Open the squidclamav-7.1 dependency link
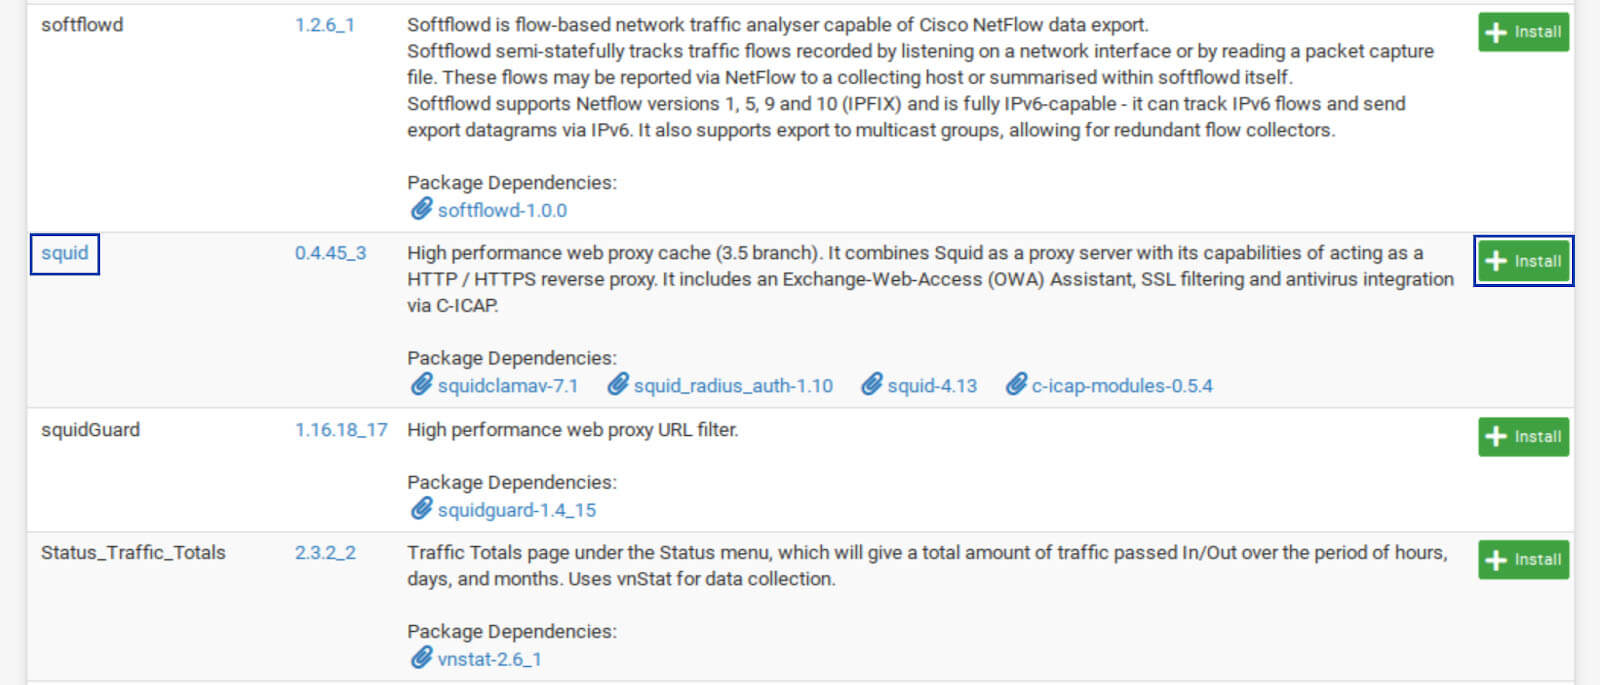 pos(508,386)
